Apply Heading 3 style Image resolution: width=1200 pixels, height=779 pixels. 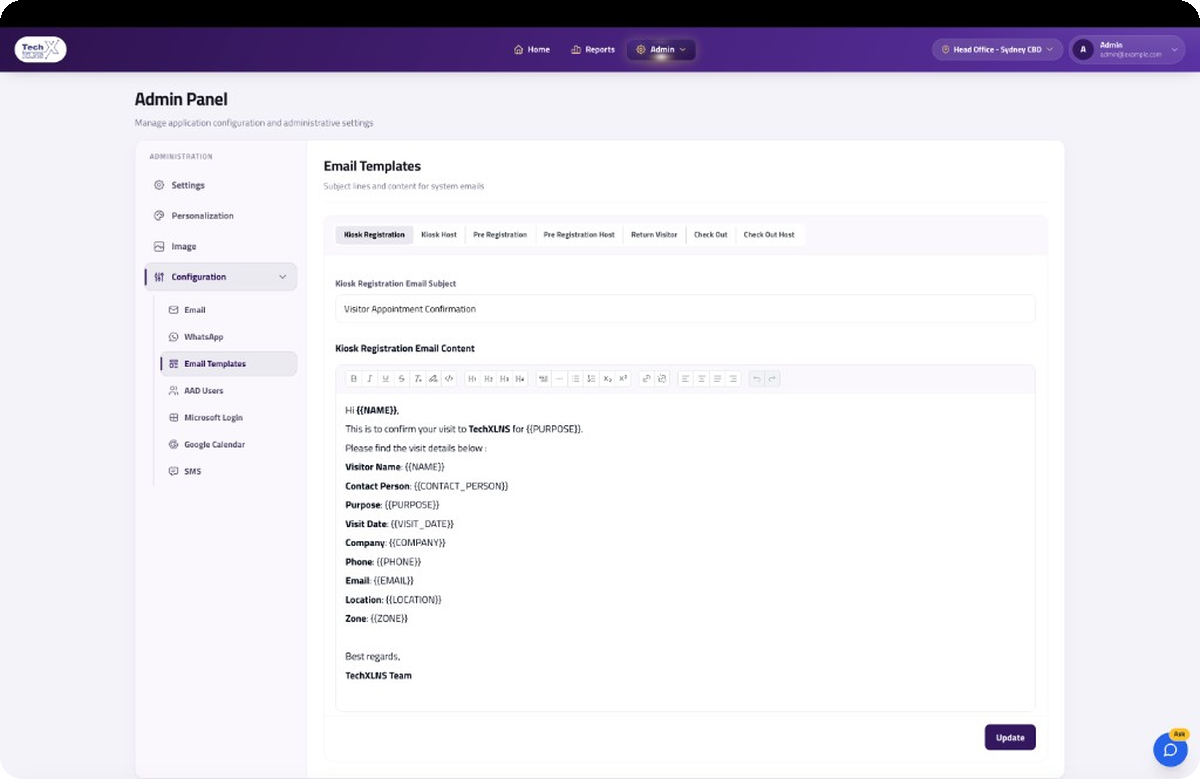pyautogui.click(x=504, y=379)
